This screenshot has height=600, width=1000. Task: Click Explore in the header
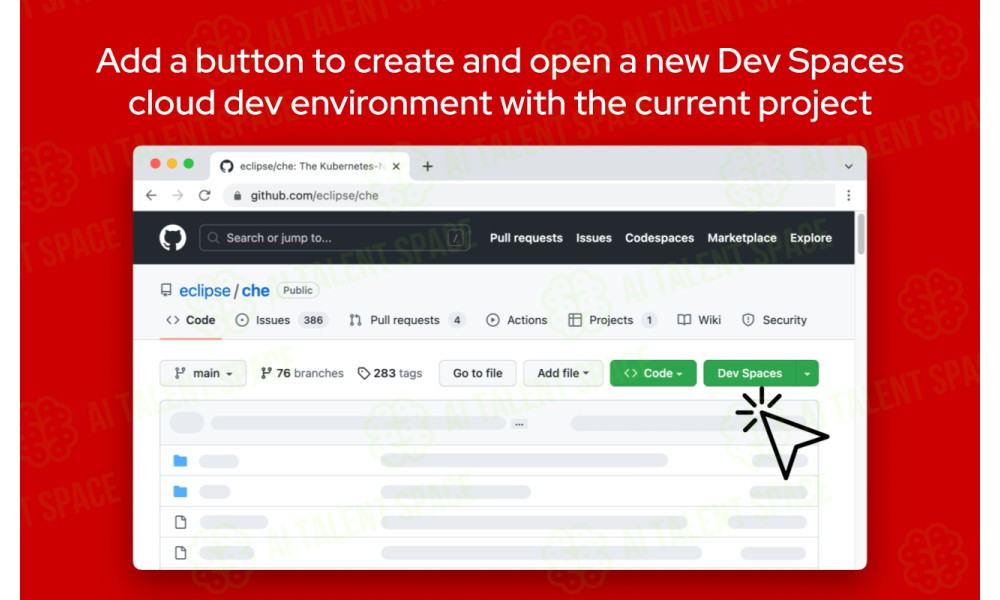coord(811,238)
